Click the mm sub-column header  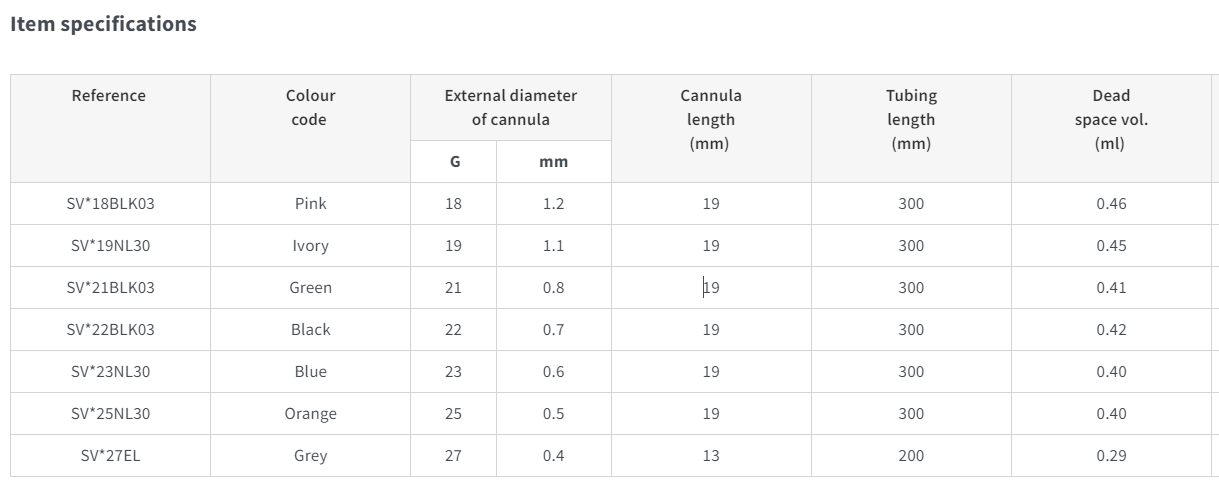click(x=554, y=162)
